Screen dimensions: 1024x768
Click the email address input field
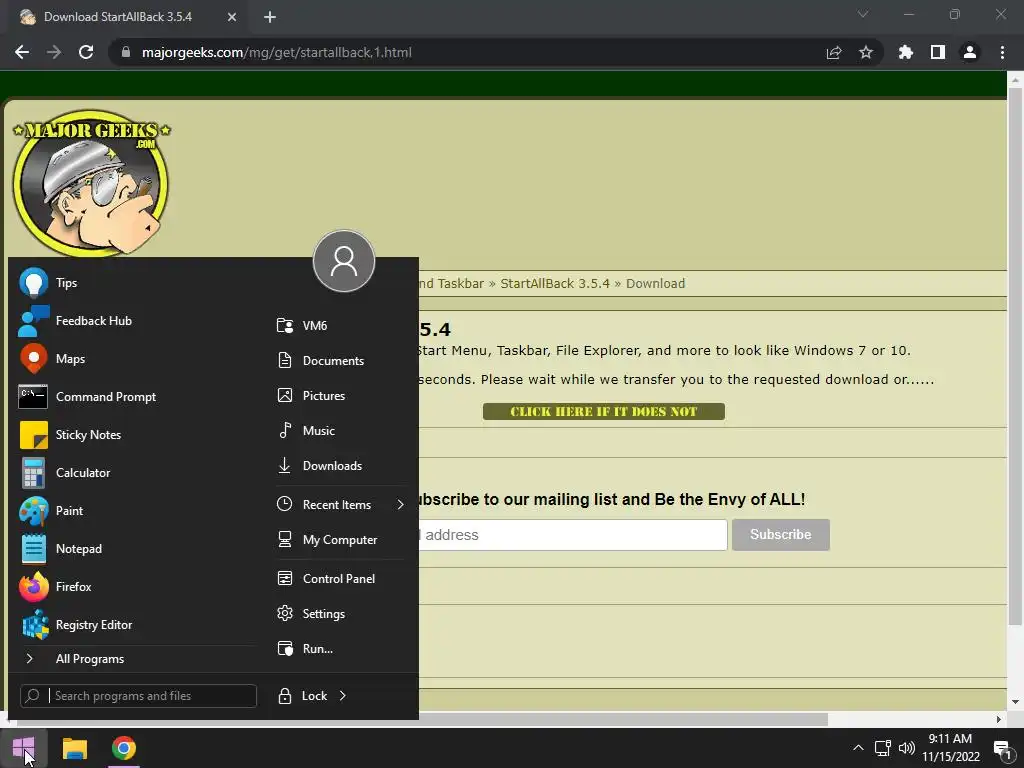[572, 535]
